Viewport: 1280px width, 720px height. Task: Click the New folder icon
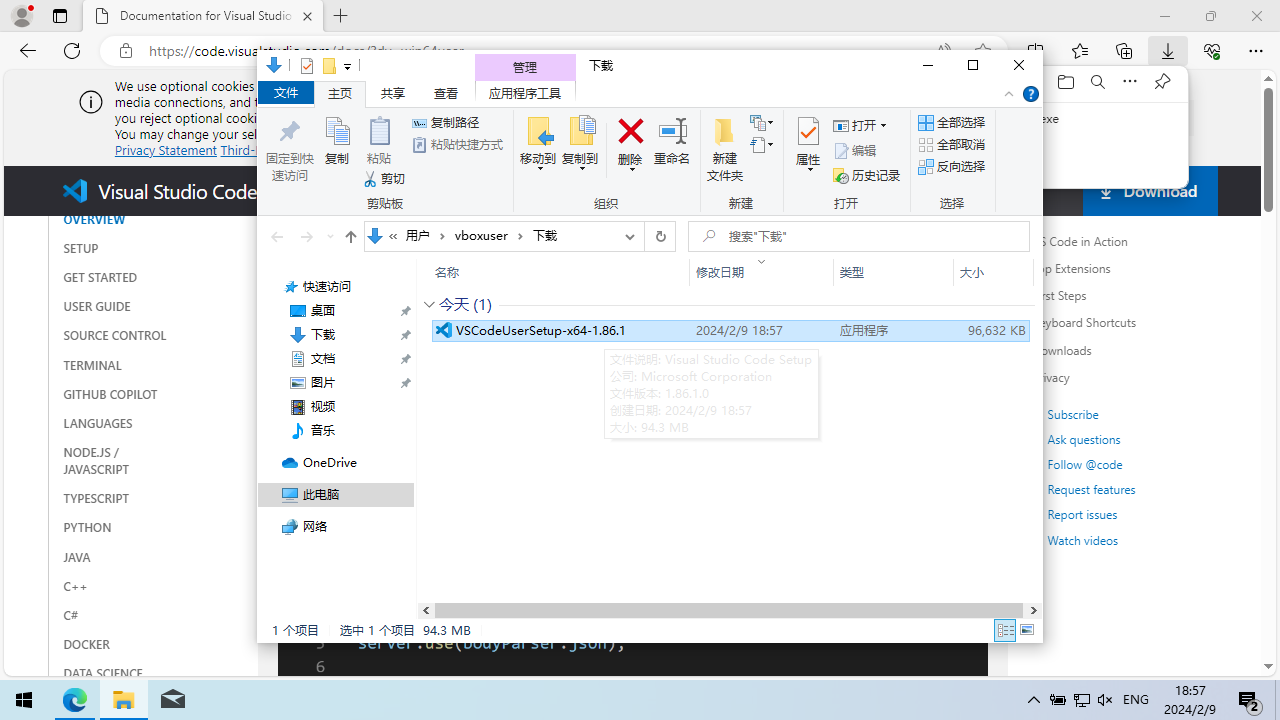tap(725, 149)
